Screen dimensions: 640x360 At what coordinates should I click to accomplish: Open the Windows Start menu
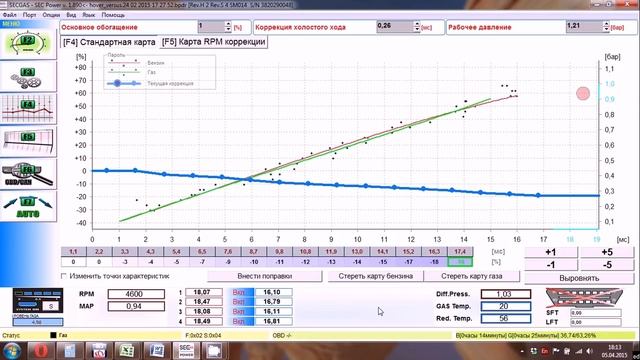click(12, 351)
